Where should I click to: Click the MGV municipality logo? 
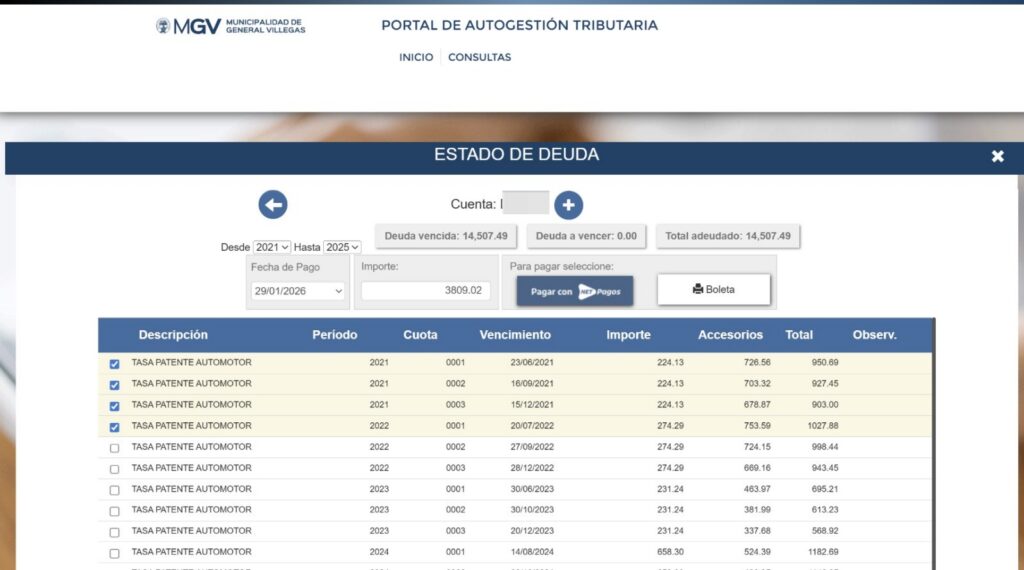231,26
